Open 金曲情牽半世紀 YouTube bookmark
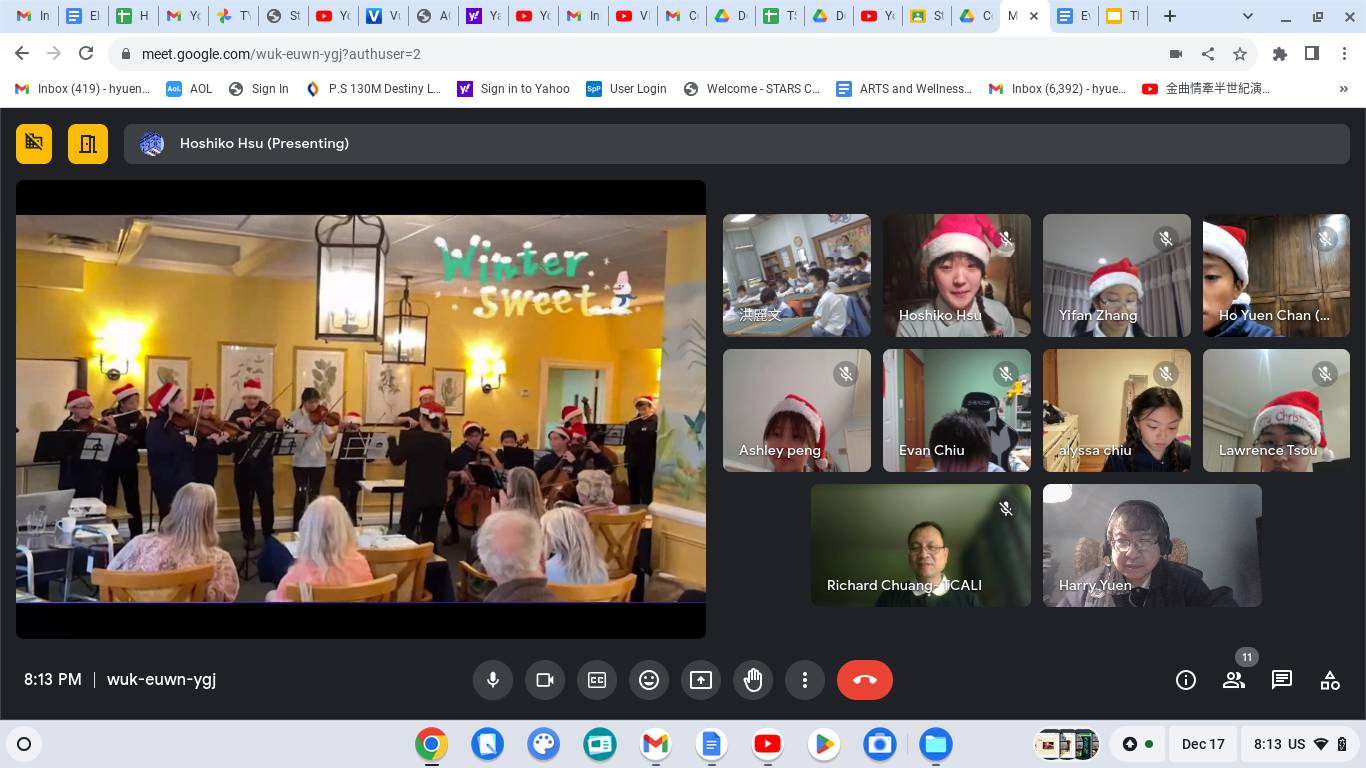Screen dimensions: 1366x768 tap(1207, 89)
